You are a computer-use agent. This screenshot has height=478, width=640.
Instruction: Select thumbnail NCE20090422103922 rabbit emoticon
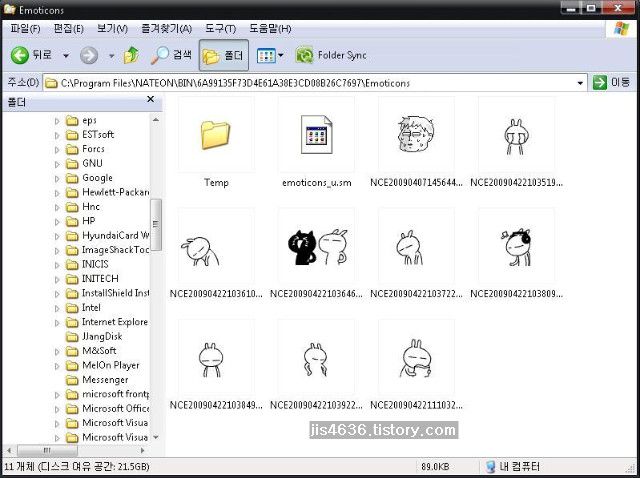316,359
